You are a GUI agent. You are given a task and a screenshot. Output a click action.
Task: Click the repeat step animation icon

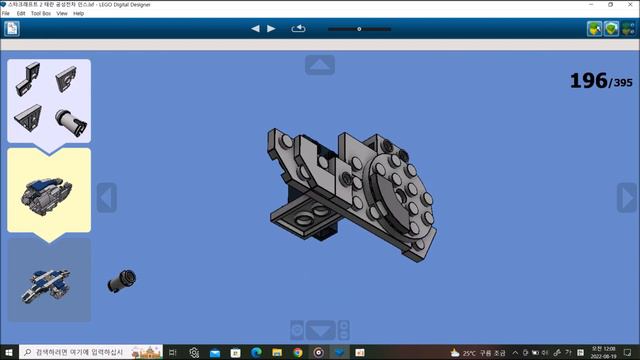click(x=298, y=29)
